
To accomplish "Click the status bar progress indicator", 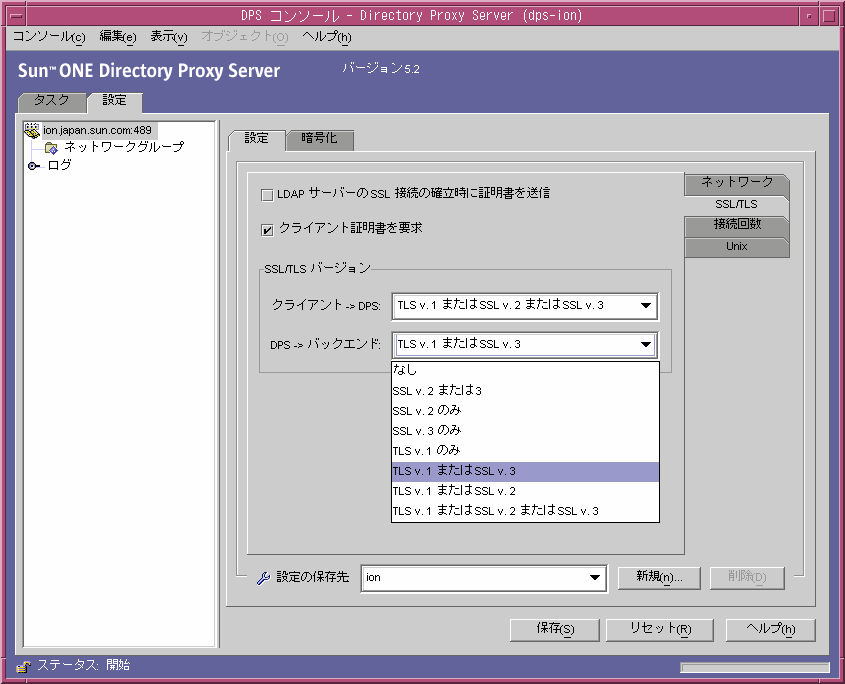I will [754, 668].
